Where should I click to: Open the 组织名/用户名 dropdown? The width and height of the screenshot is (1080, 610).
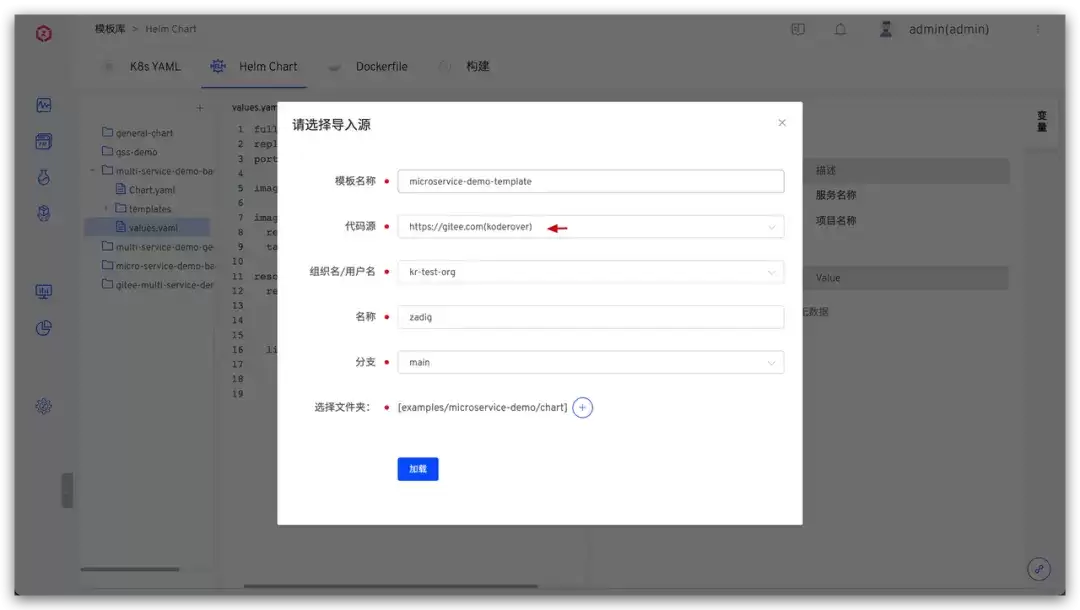[590, 272]
